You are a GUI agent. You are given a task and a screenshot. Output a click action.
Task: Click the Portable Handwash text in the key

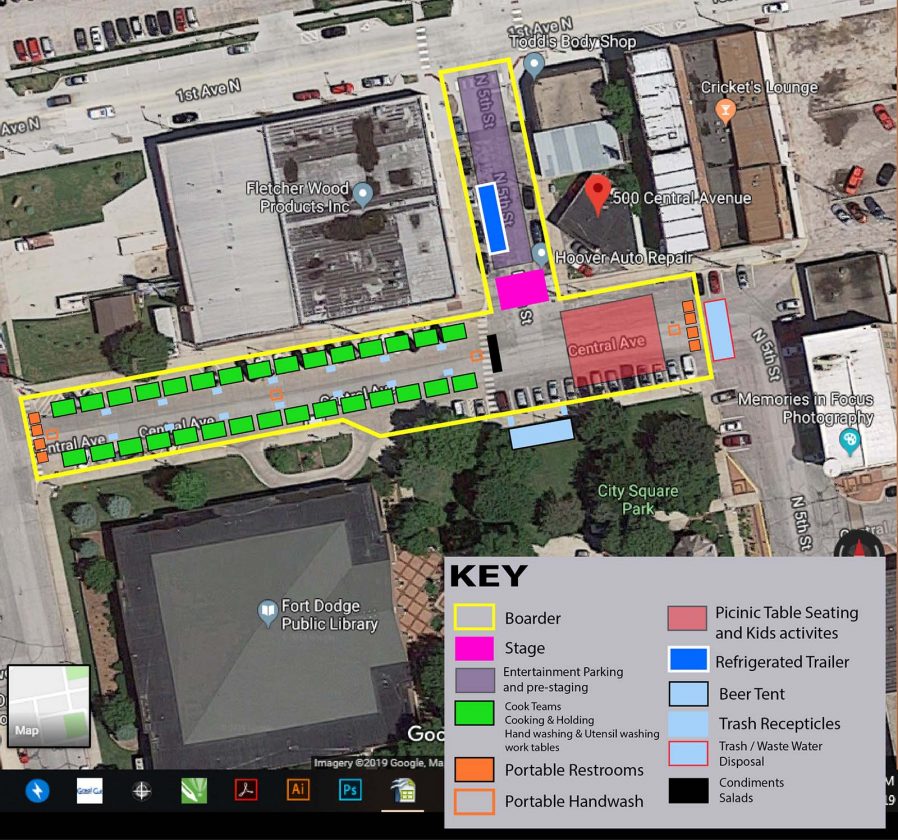[574, 801]
